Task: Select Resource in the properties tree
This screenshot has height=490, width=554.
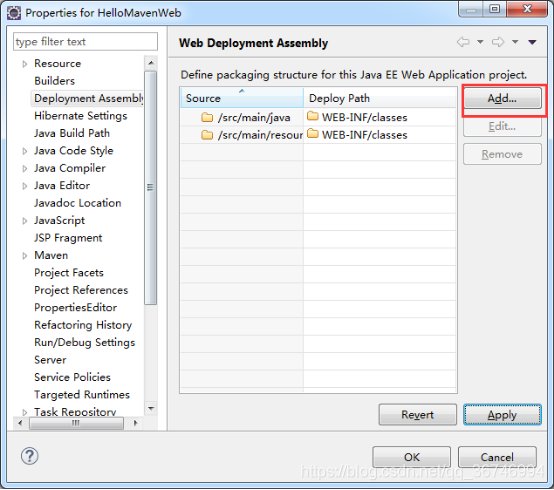Action: pos(58,64)
